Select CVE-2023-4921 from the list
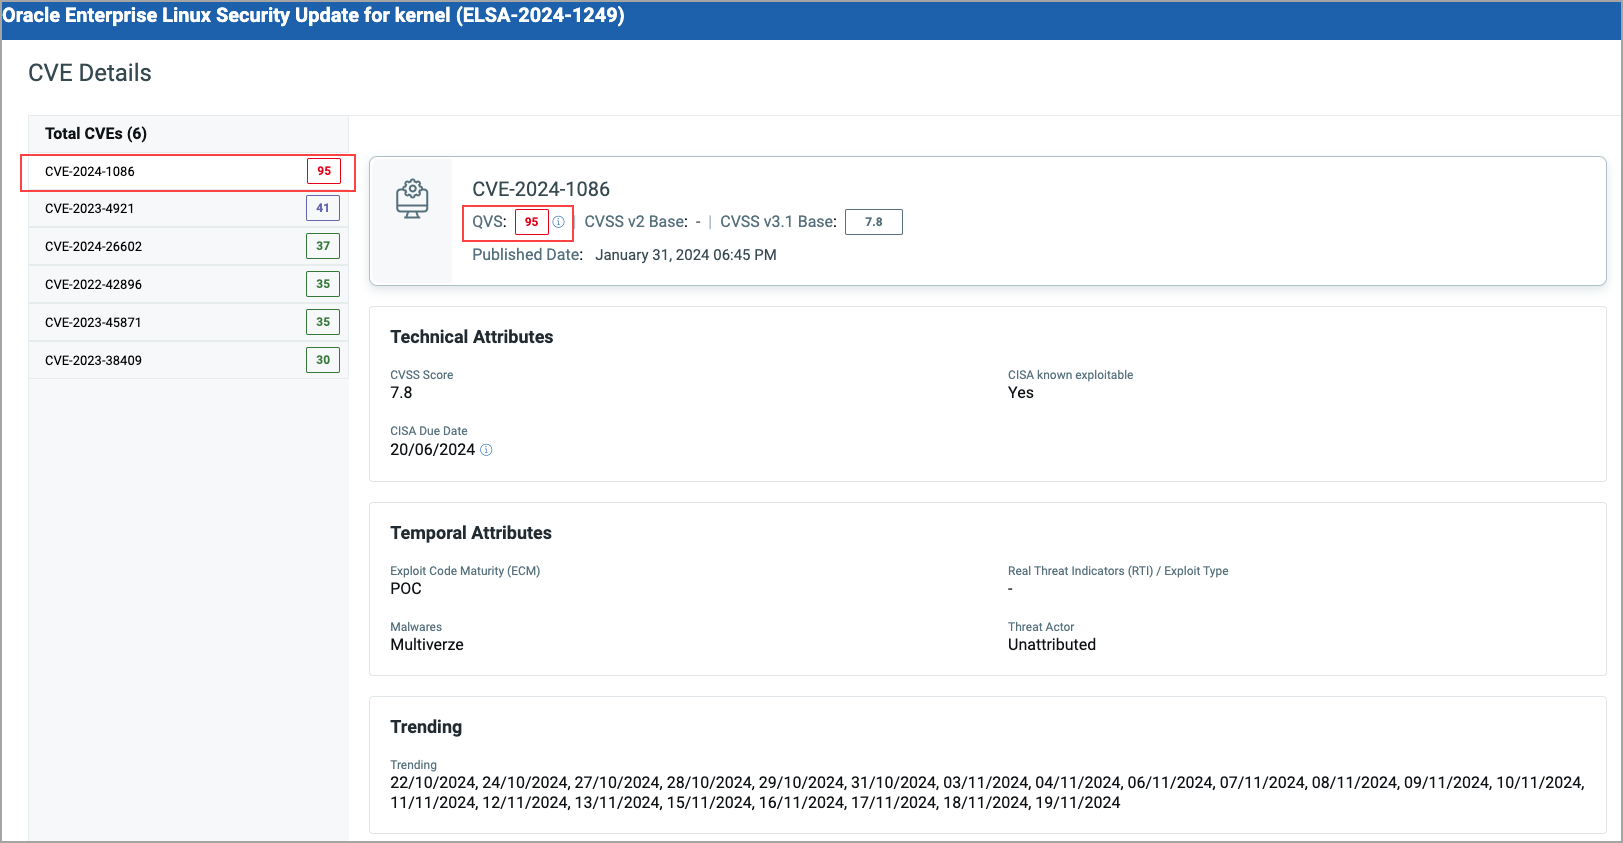This screenshot has width=1623, height=843. pos(90,209)
